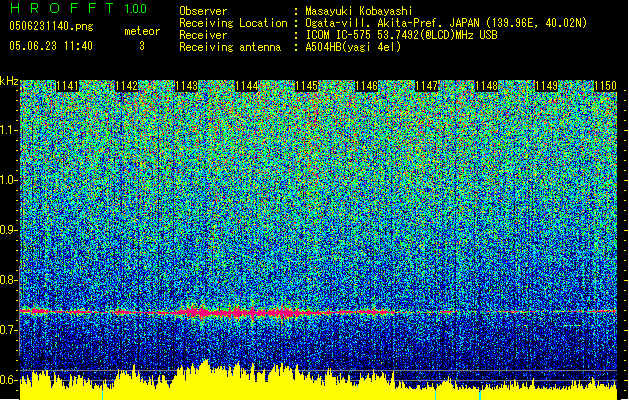629x400 pixels.
Task: Click the 0.9 kHz axis tick label
Action: tap(9, 230)
